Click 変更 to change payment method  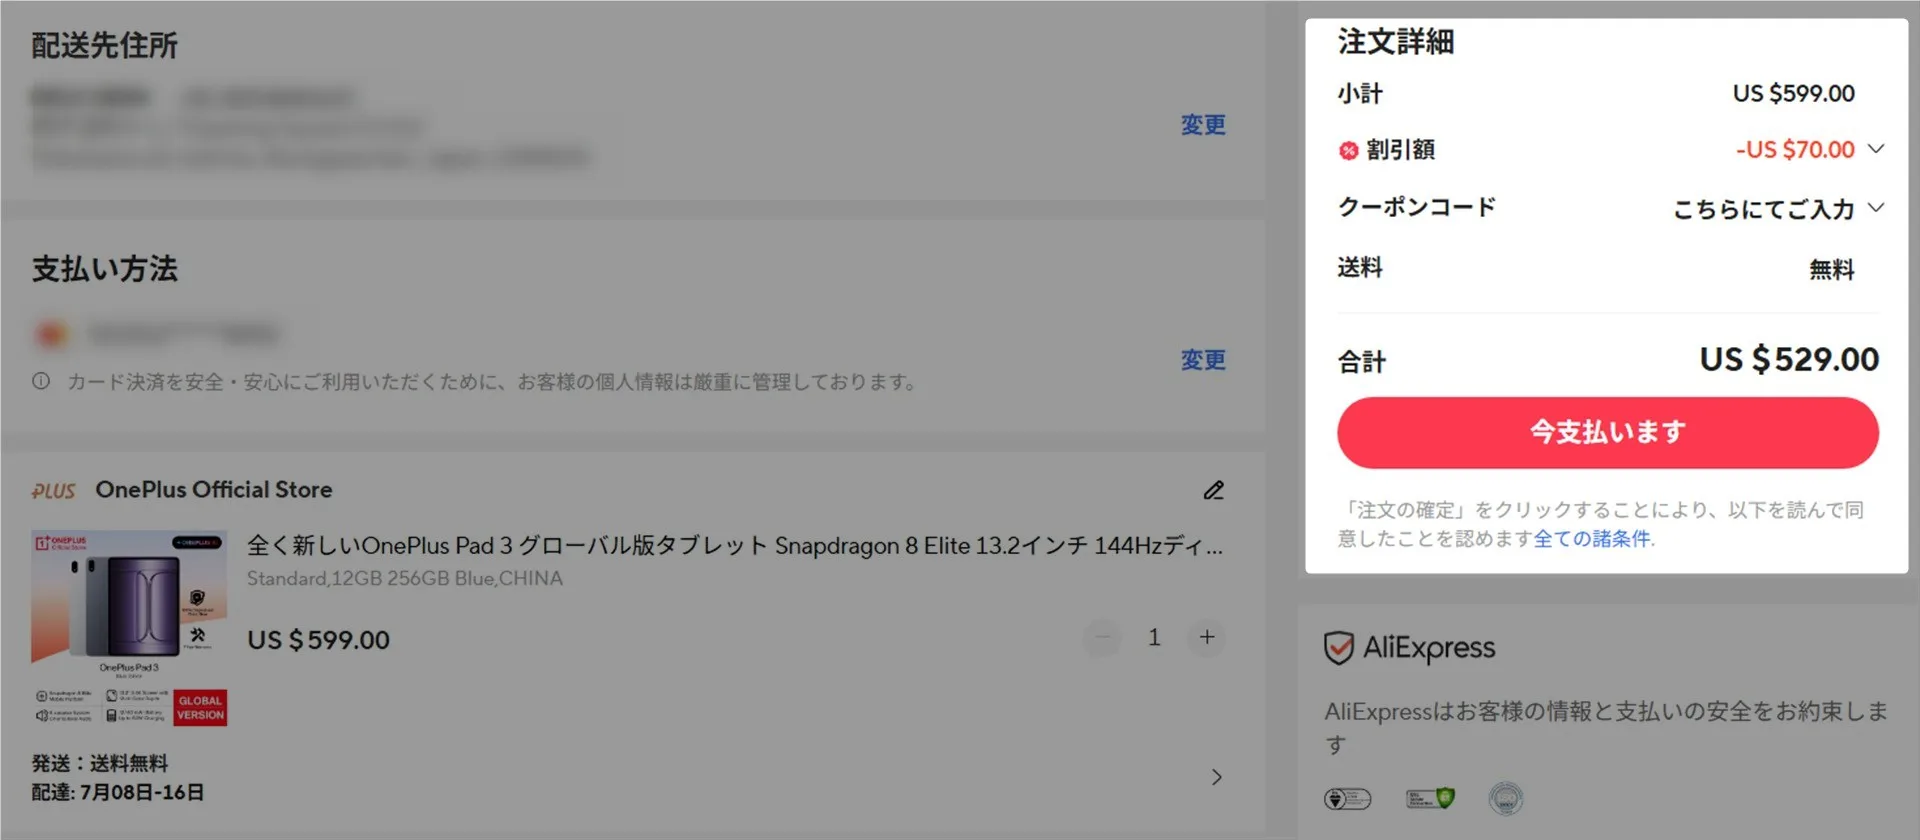[1203, 360]
